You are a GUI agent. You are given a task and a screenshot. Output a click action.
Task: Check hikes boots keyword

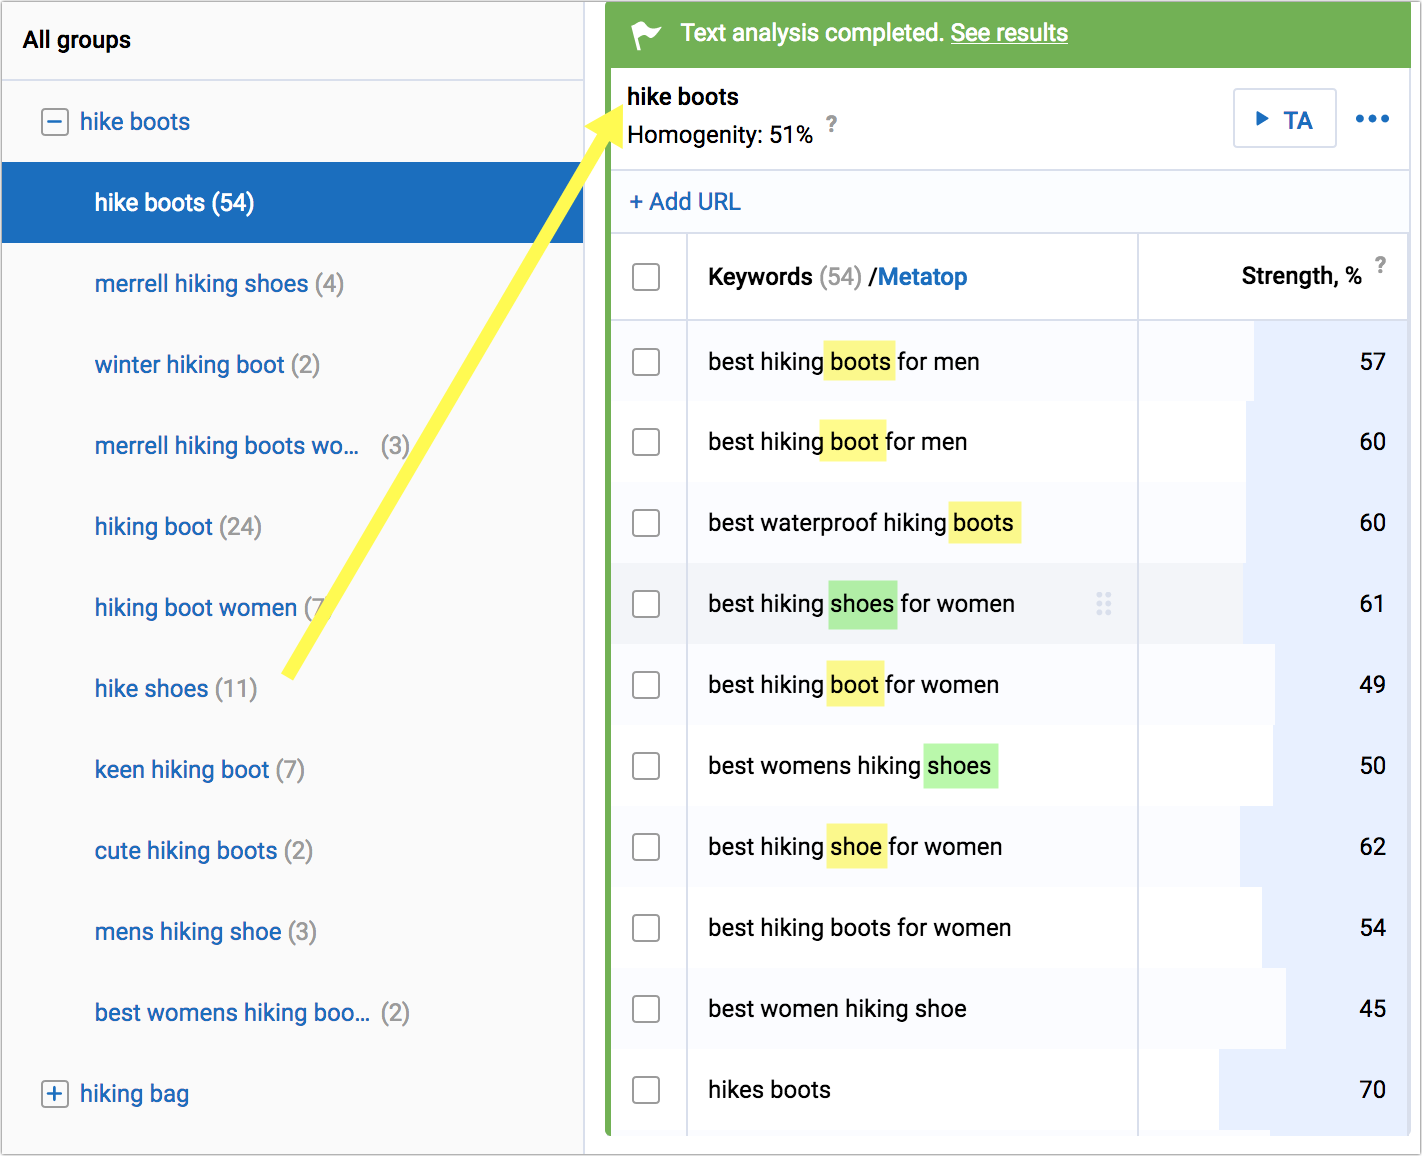click(646, 1090)
